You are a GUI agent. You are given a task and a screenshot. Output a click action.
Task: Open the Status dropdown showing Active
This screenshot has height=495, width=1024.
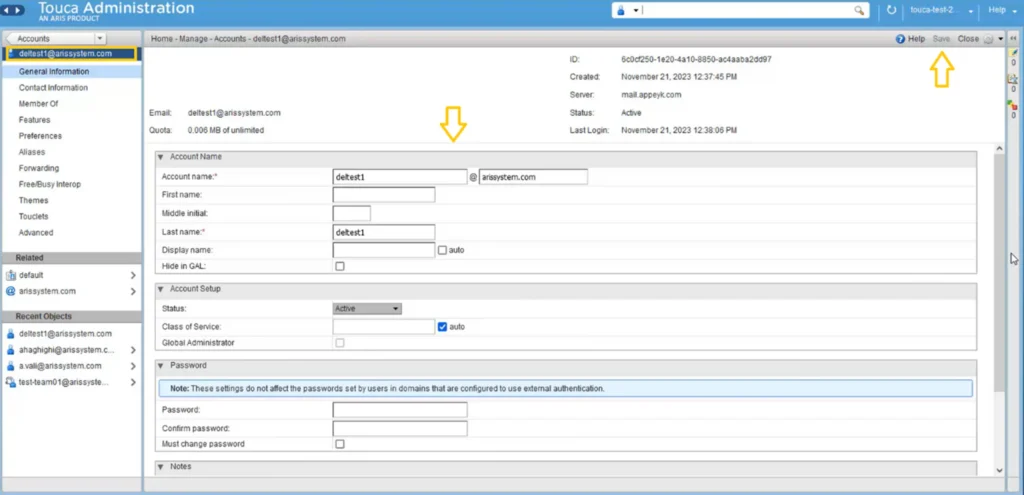click(367, 309)
